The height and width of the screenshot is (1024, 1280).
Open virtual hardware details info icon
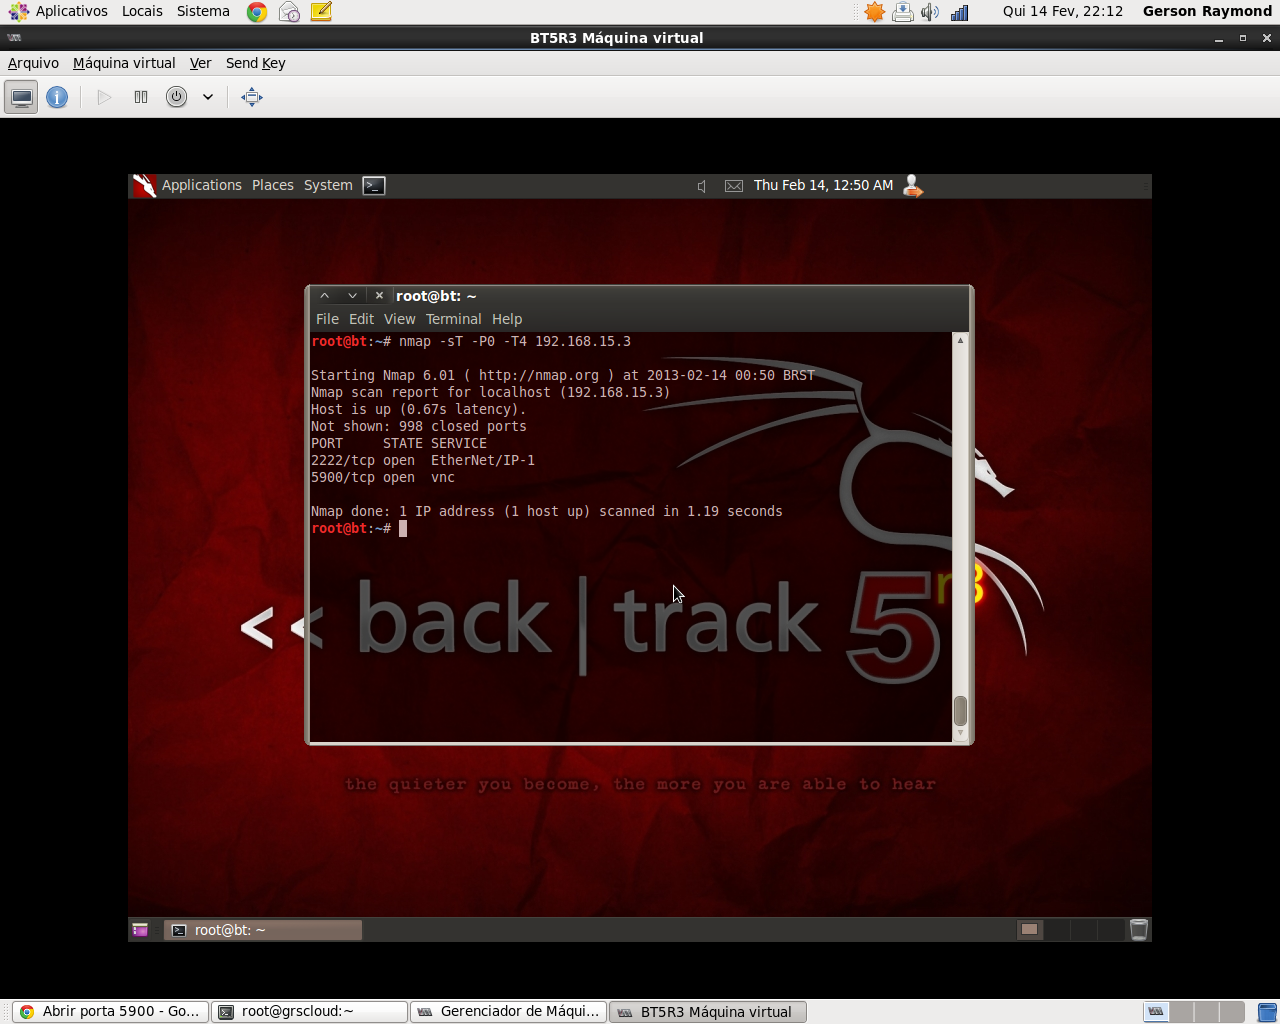(57, 97)
